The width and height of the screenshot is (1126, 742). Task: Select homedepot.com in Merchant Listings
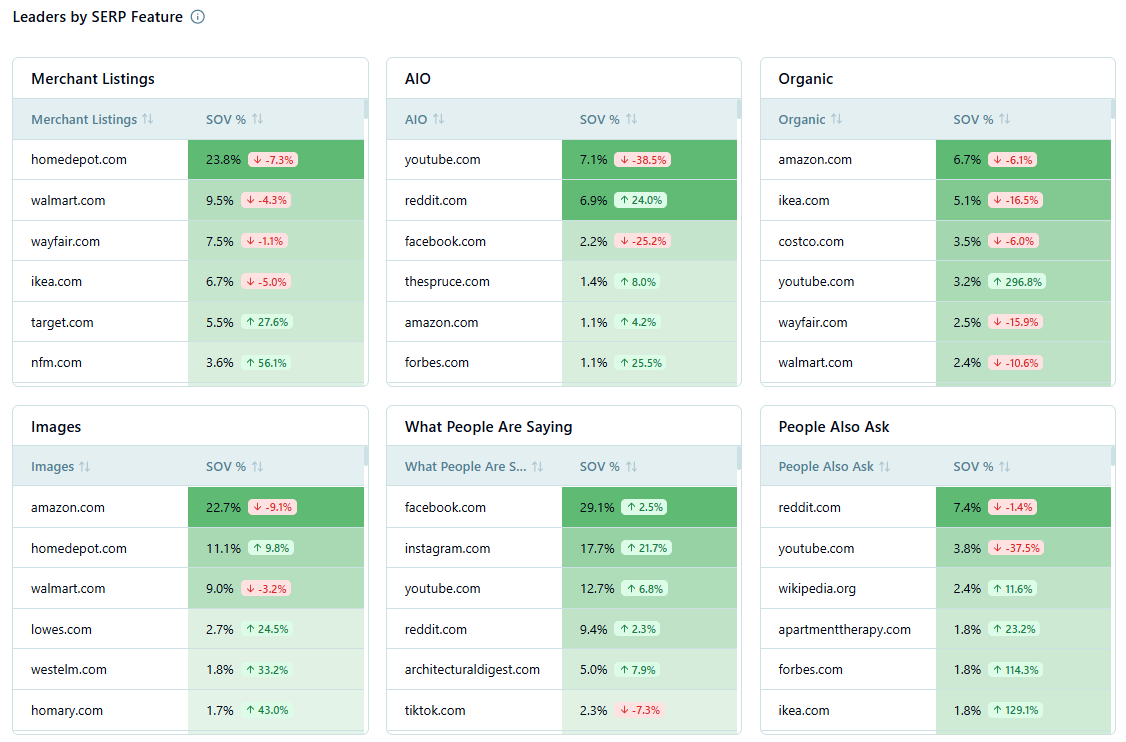(79, 159)
